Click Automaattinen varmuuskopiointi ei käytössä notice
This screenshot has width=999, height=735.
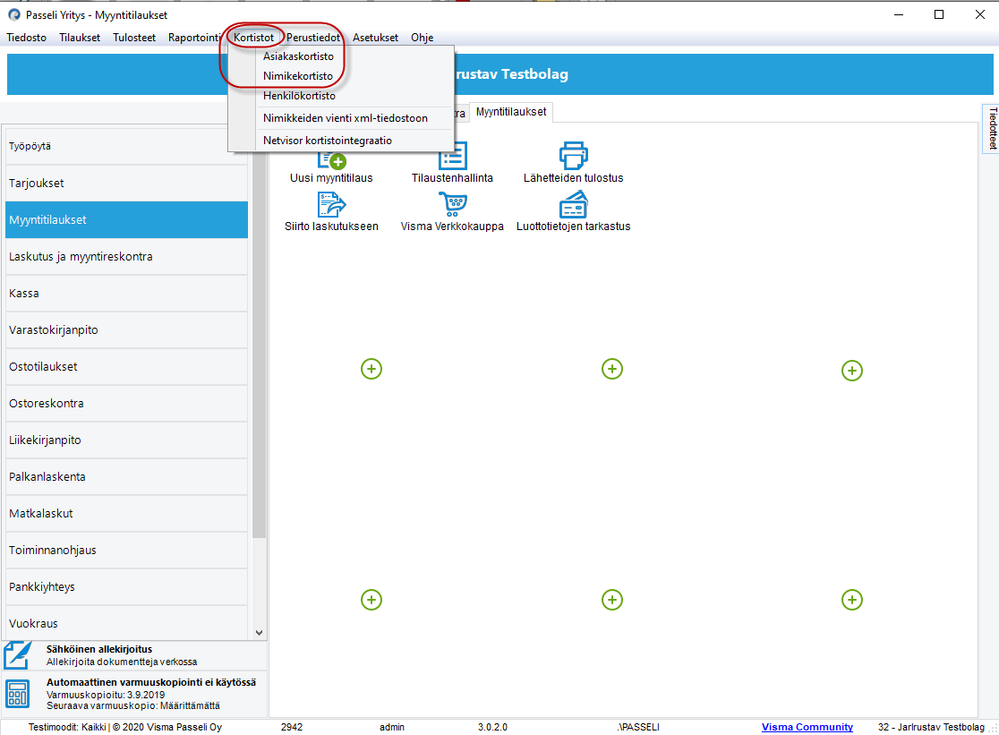(x=151, y=682)
